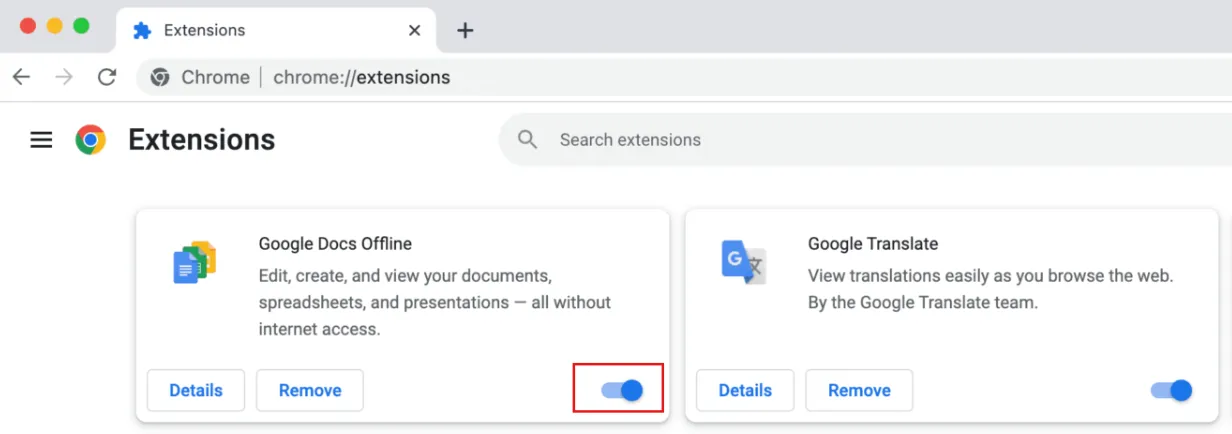Disable the Google Docs Offline extension toggle

pos(622,390)
